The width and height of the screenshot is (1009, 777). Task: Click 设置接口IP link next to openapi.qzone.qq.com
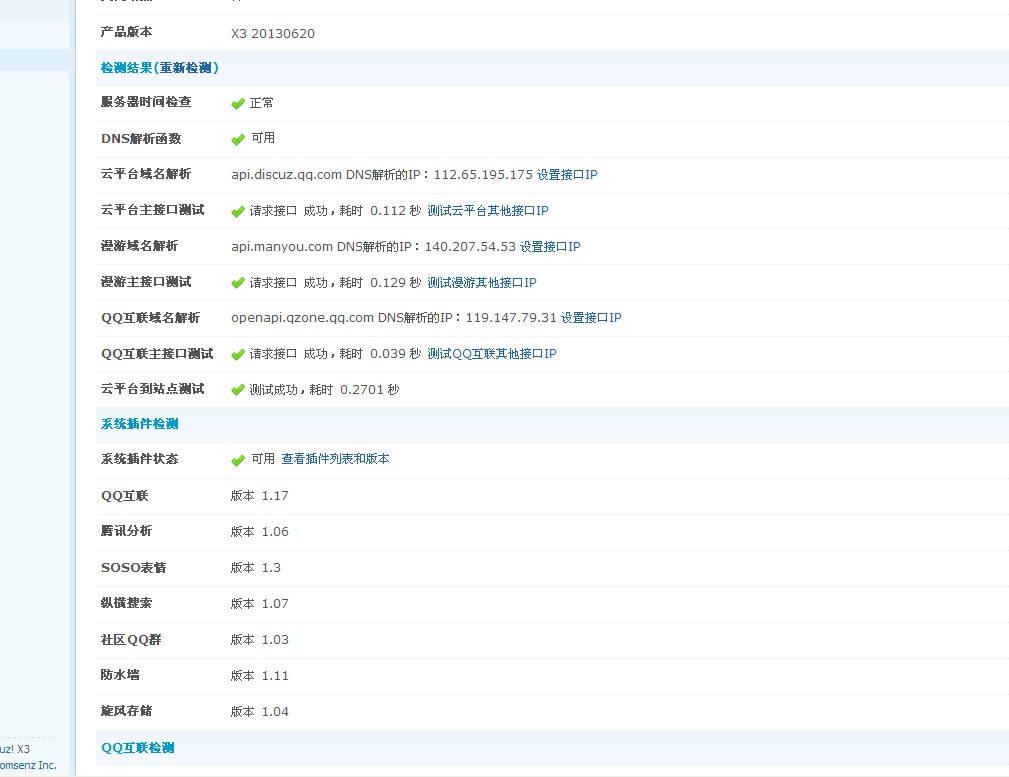click(591, 317)
